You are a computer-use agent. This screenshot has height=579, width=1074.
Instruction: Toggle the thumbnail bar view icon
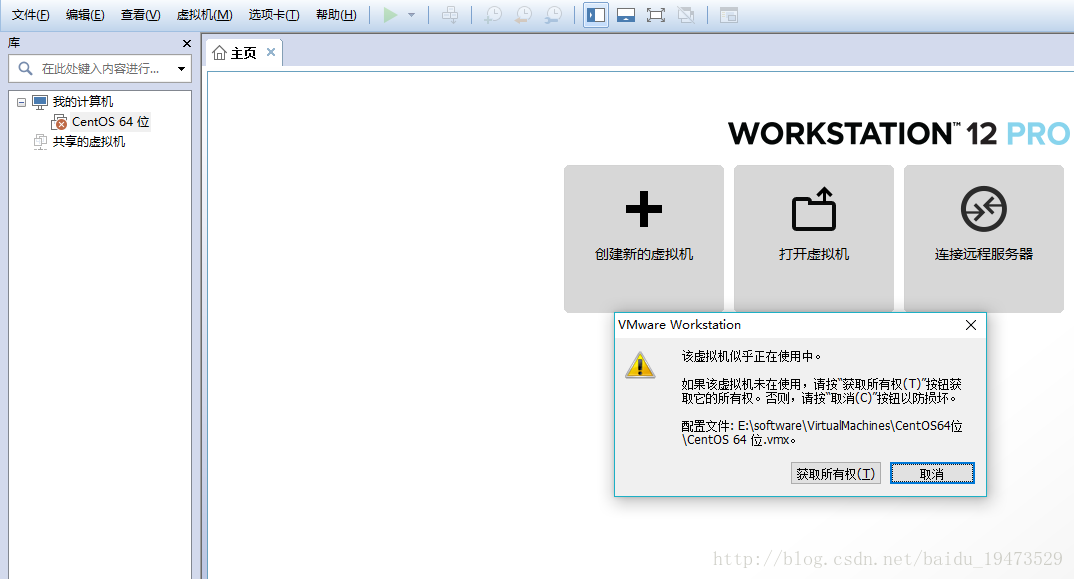tap(626, 15)
